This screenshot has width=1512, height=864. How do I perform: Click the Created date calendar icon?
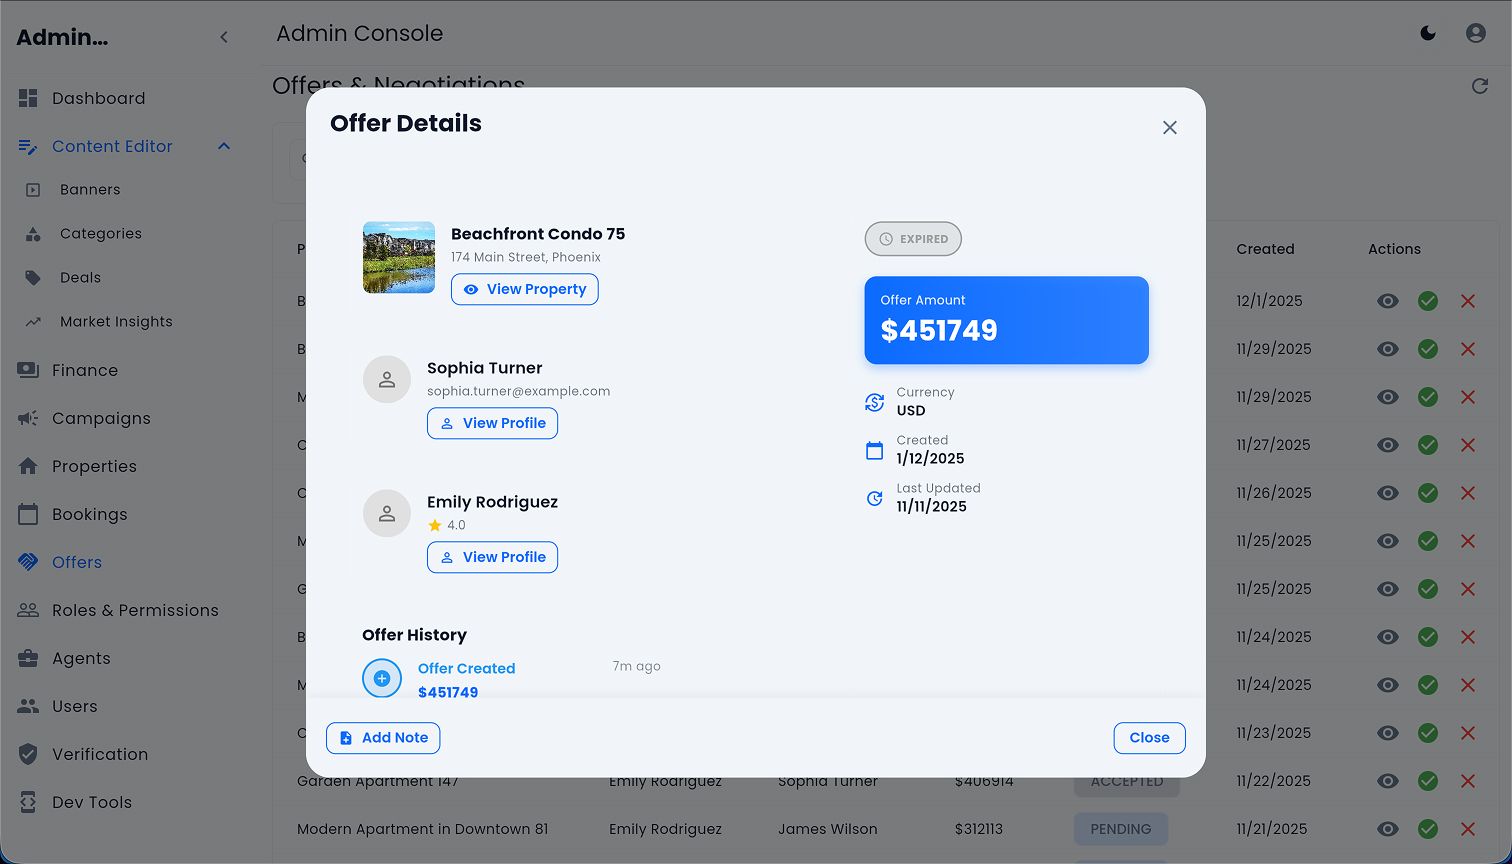pyautogui.click(x=874, y=450)
